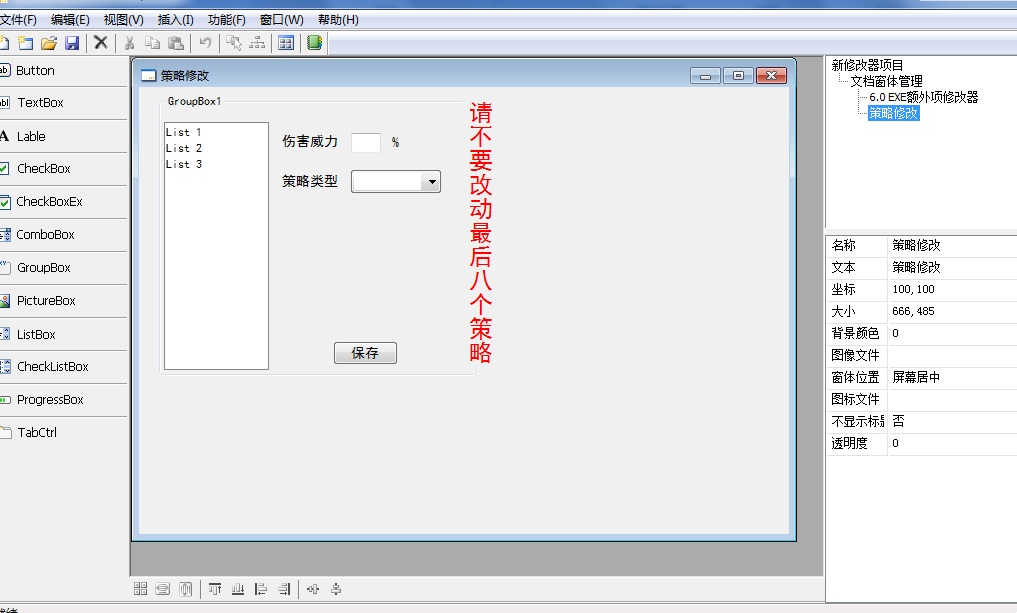Select the TextBox control from toolbox
This screenshot has width=1017, height=613.
coord(64,102)
